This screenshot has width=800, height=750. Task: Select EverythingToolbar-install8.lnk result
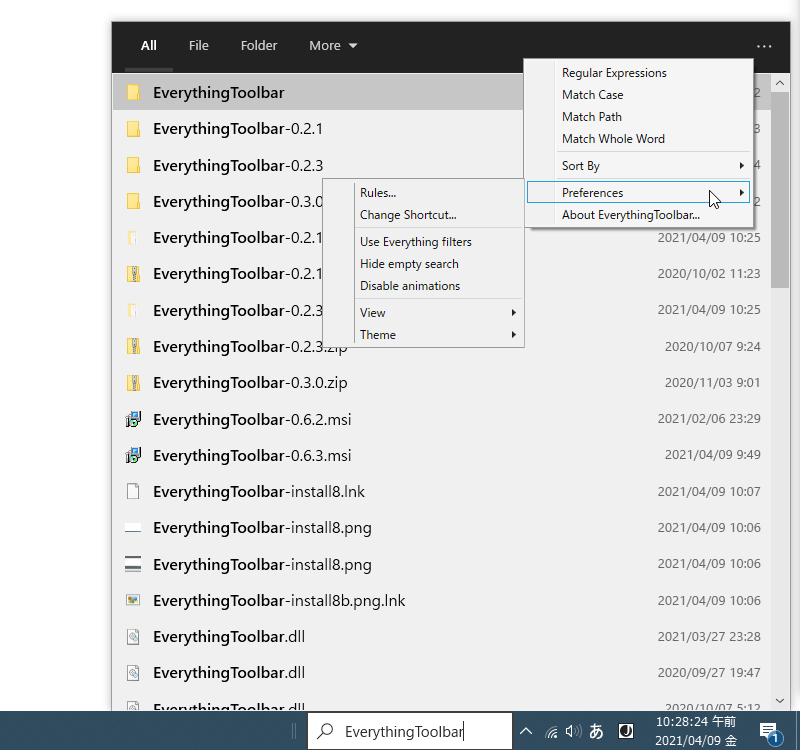[441, 491]
